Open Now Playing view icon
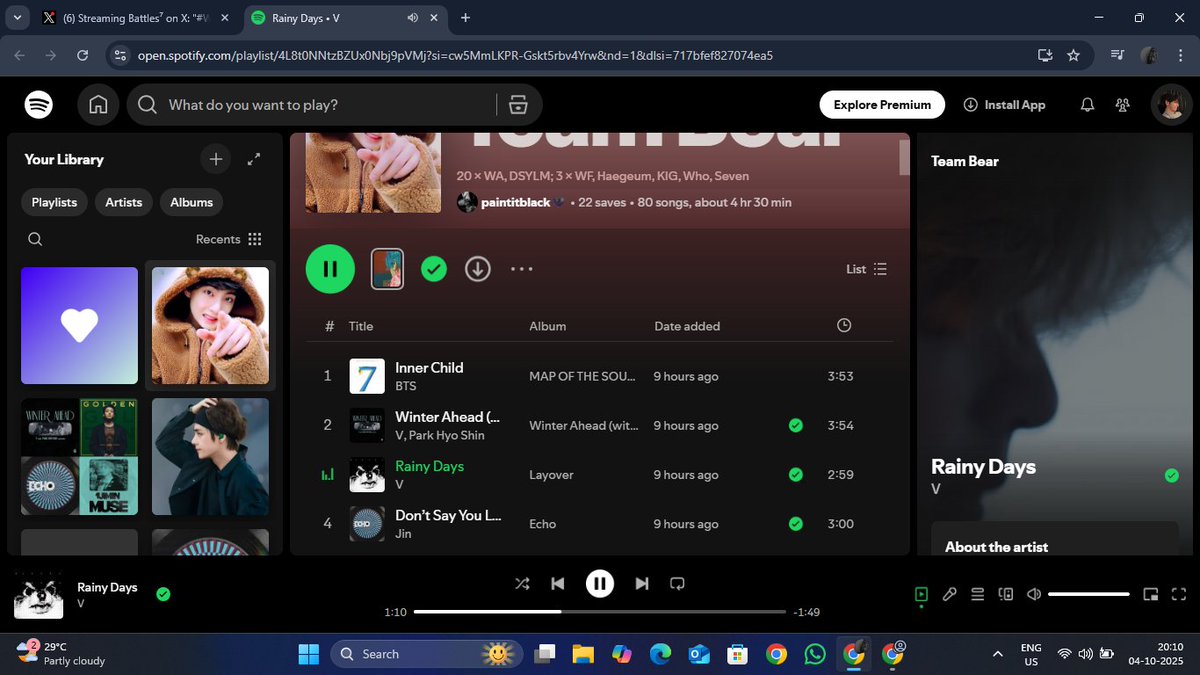The height and width of the screenshot is (675, 1200). pos(921,594)
